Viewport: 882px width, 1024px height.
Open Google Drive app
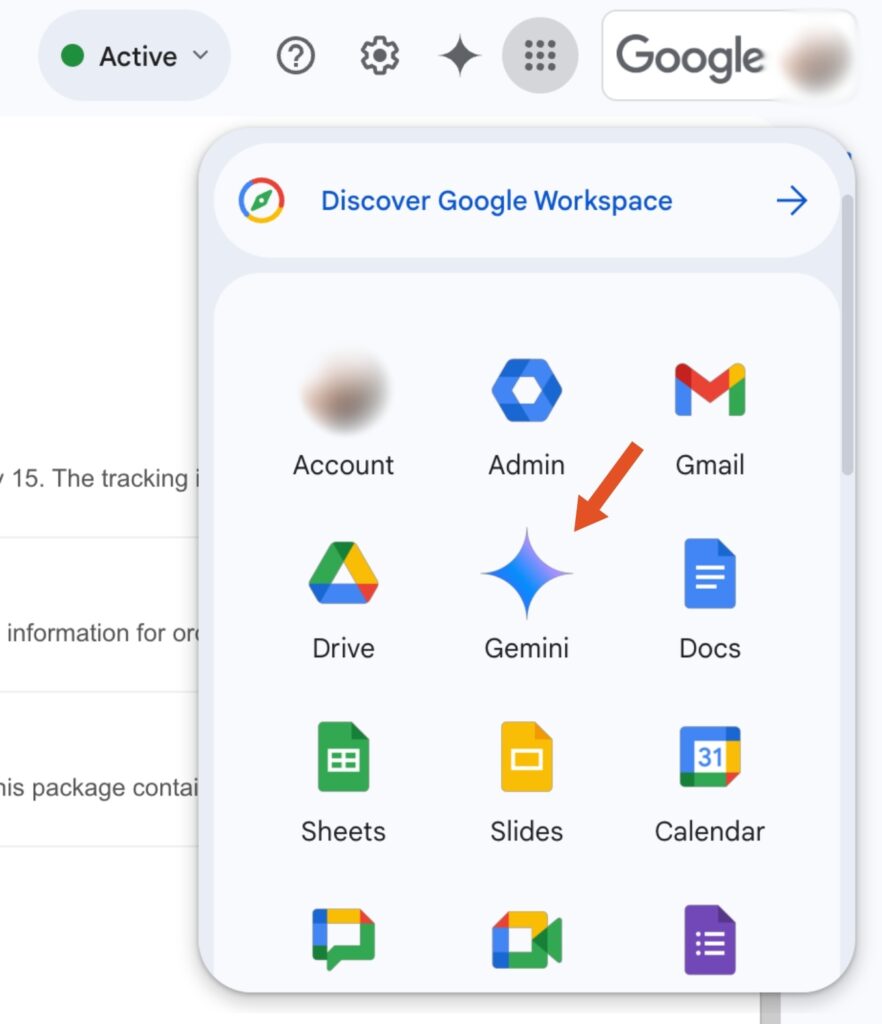(x=343, y=599)
